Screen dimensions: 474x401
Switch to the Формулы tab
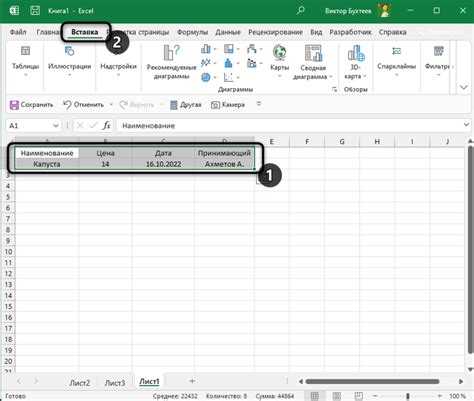(x=192, y=32)
